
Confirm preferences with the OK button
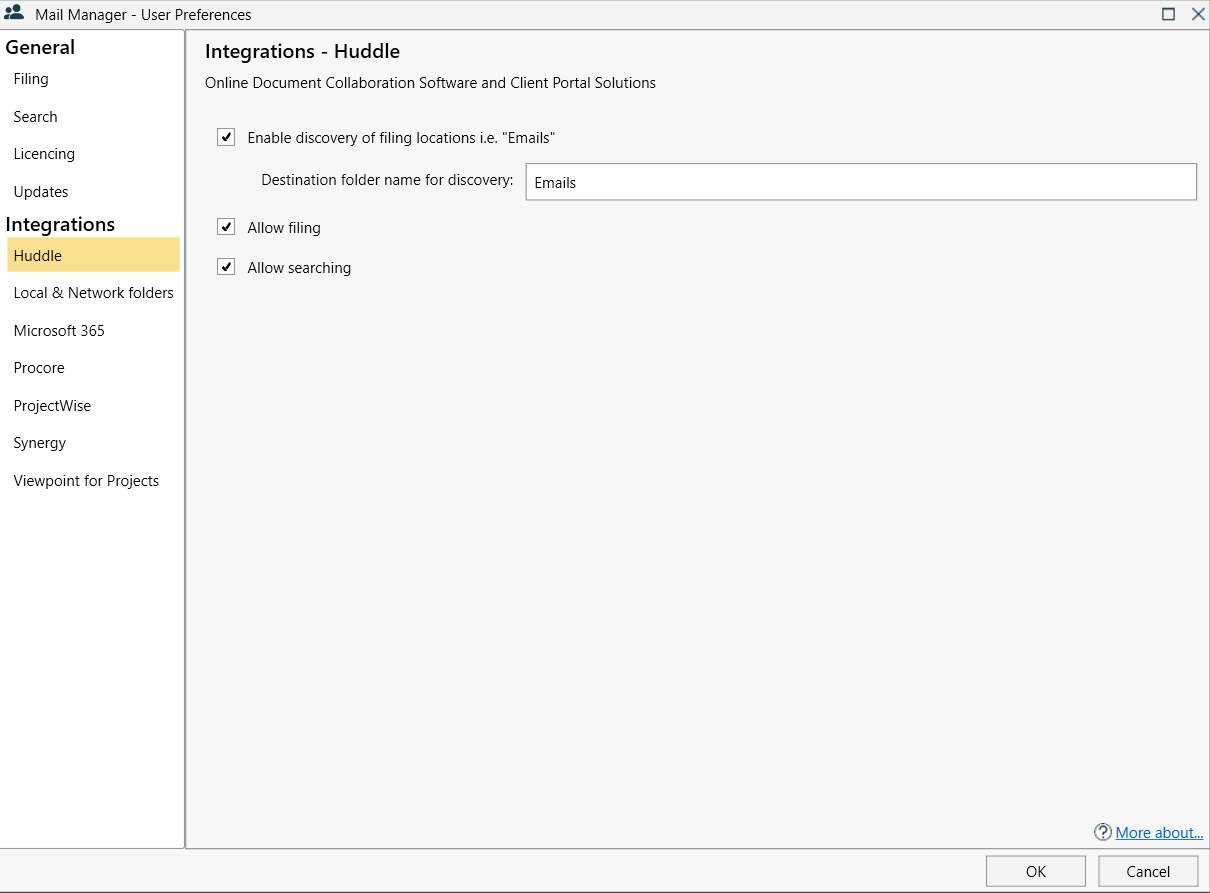[x=1035, y=870]
